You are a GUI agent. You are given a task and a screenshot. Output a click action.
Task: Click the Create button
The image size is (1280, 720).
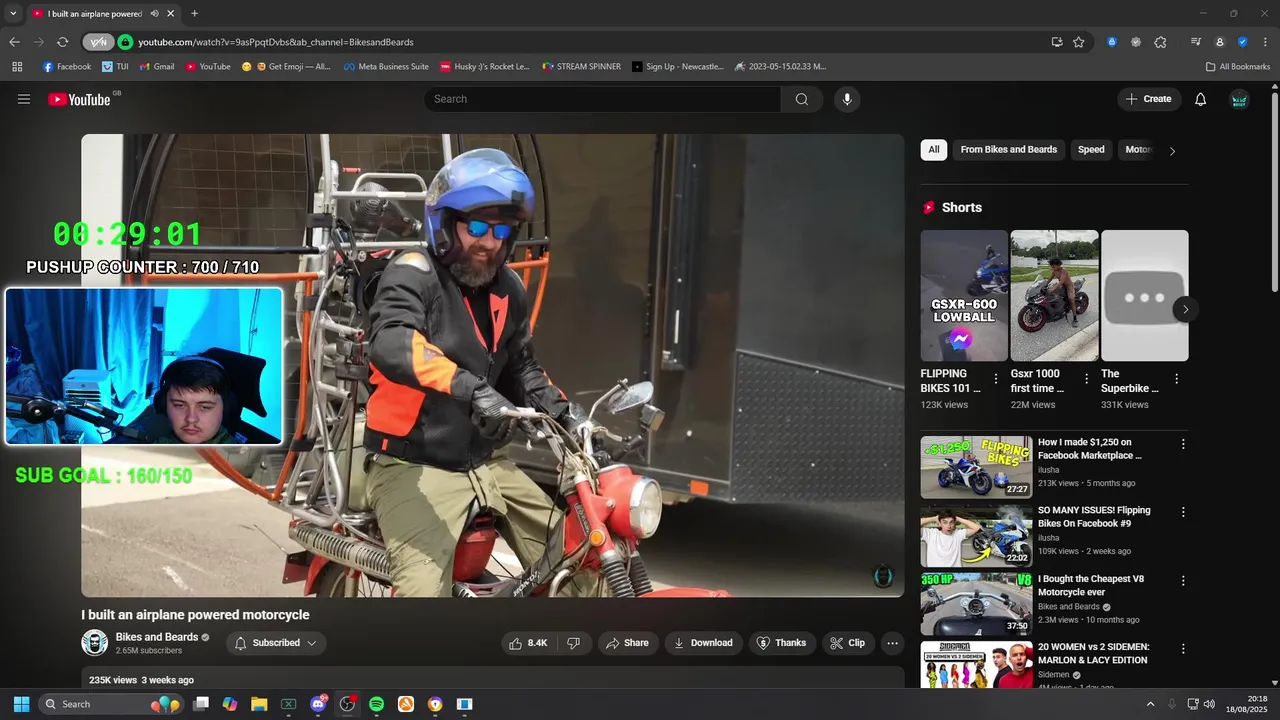[x=1149, y=99]
